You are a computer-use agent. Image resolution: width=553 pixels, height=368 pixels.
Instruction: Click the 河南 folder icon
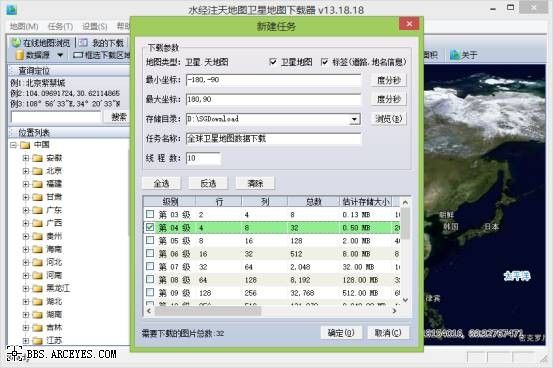(37, 276)
